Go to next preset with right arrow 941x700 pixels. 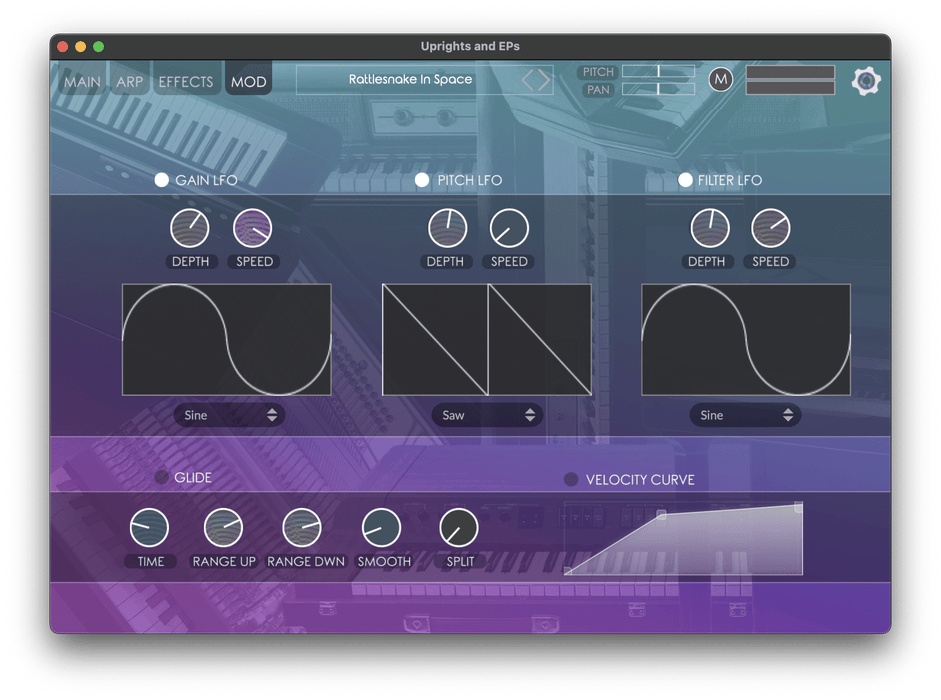(544, 81)
